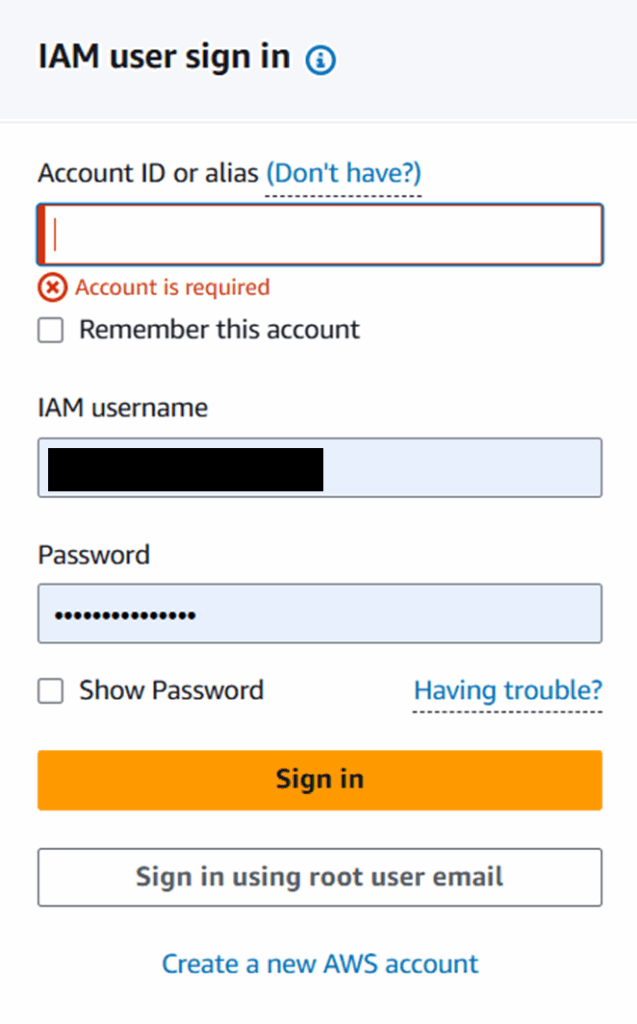637x1024 pixels.
Task: Click the IAM user sign in heading
Action: click(164, 57)
